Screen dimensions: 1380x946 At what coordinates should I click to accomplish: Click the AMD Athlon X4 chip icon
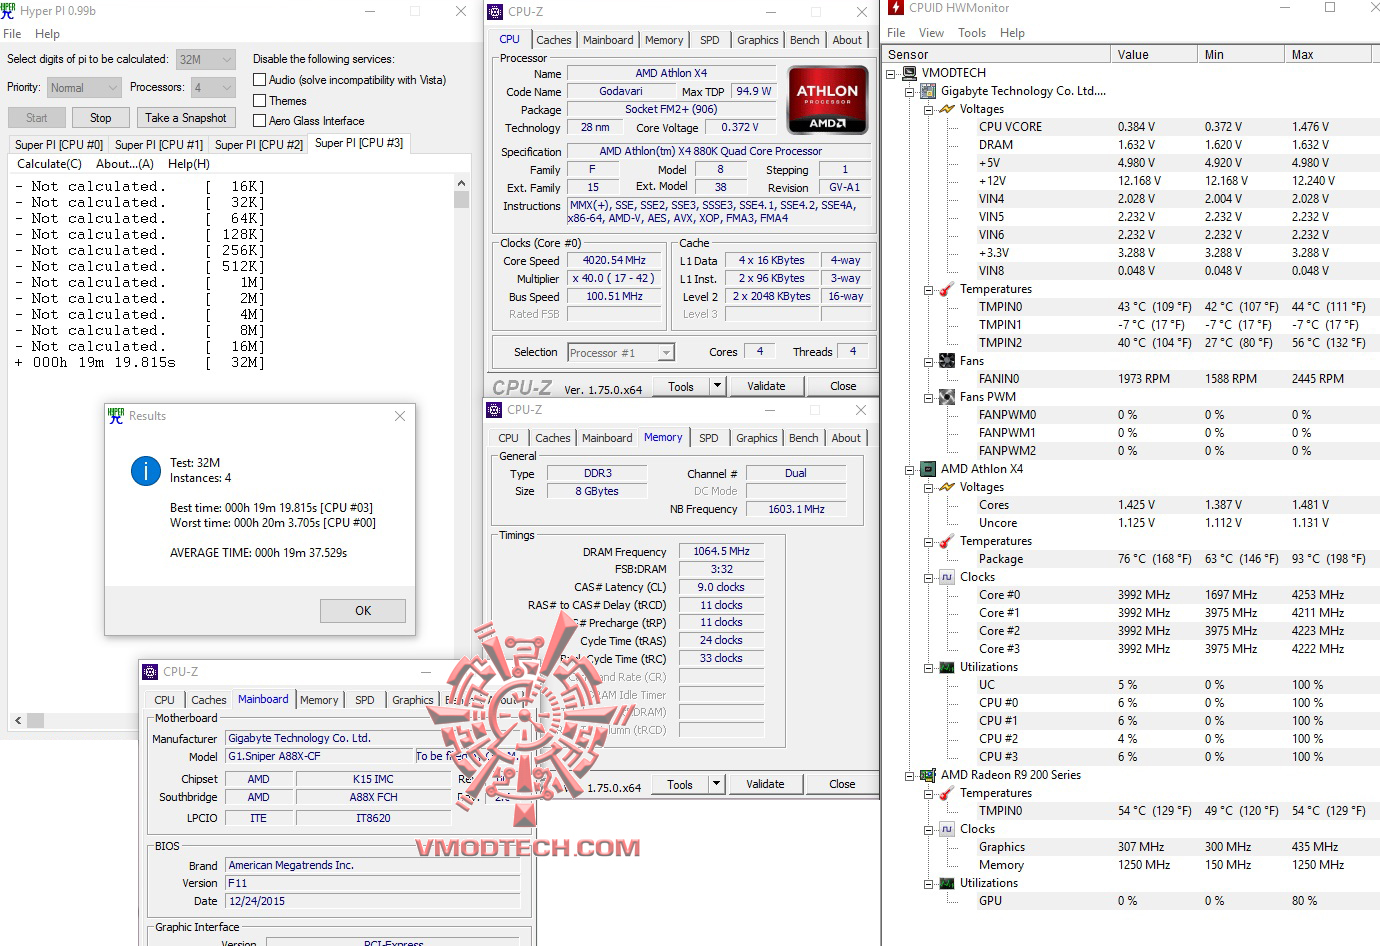(928, 469)
